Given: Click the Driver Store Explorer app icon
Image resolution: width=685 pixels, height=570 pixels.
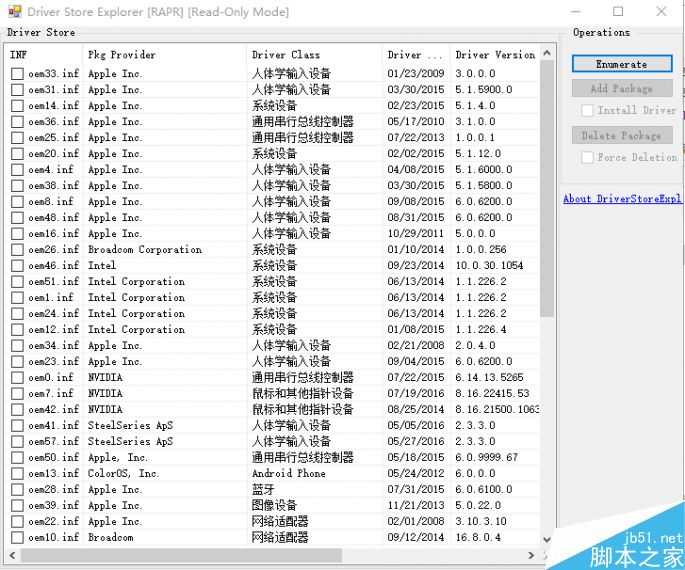Looking at the screenshot, I should click(12, 12).
